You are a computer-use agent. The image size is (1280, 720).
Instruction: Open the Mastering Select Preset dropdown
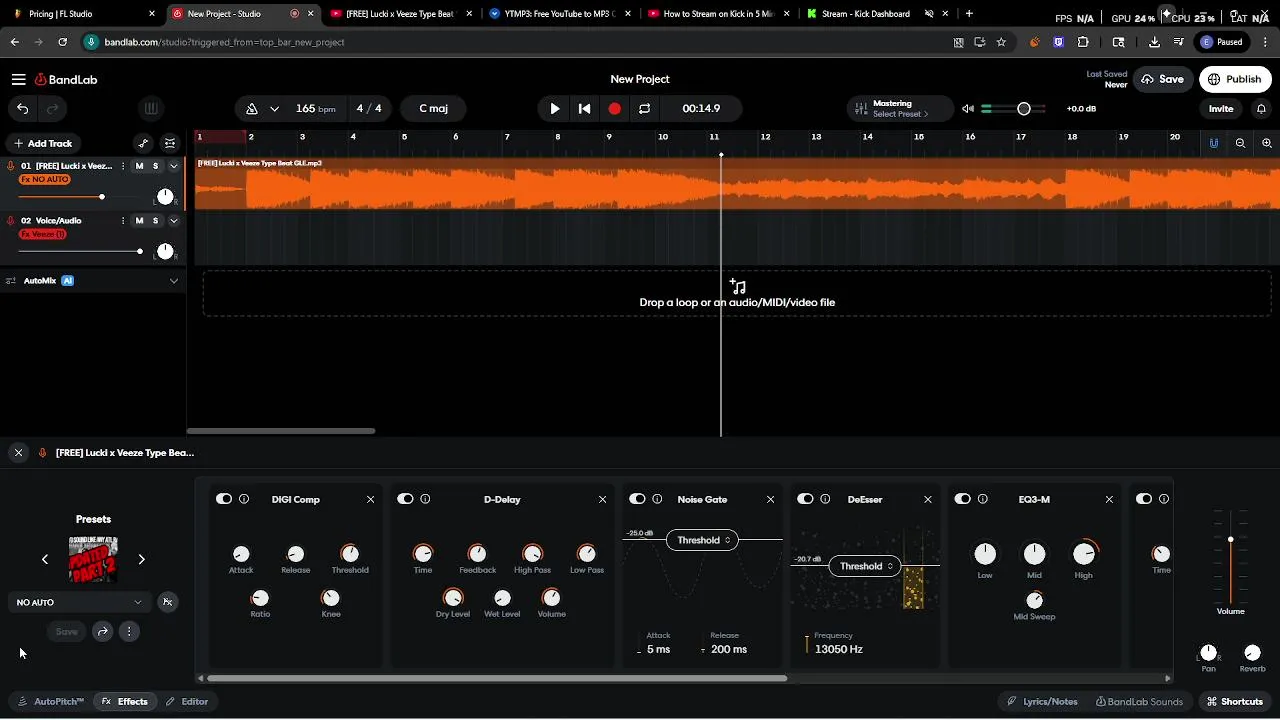click(900, 108)
